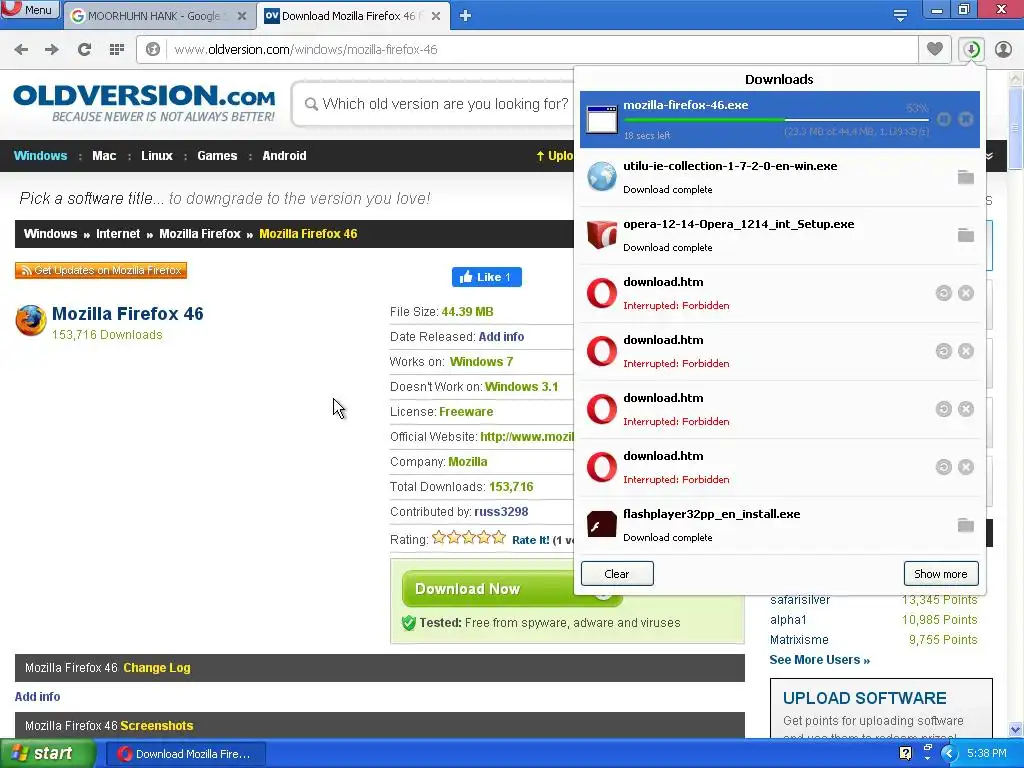The width and height of the screenshot is (1024, 768).
Task: Select utilu-ie-collection-1-7-2-0-en-win.exe entry
Action: tap(780, 178)
